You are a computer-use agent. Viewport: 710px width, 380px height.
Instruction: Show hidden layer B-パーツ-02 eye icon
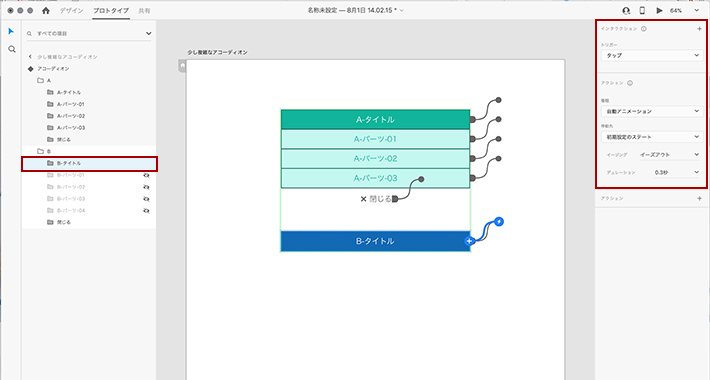point(146,187)
